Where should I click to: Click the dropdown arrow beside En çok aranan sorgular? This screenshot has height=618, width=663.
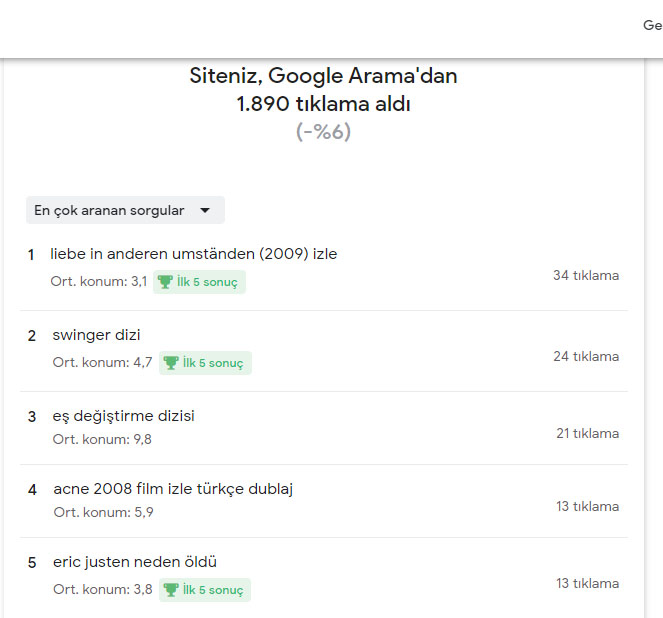[205, 210]
